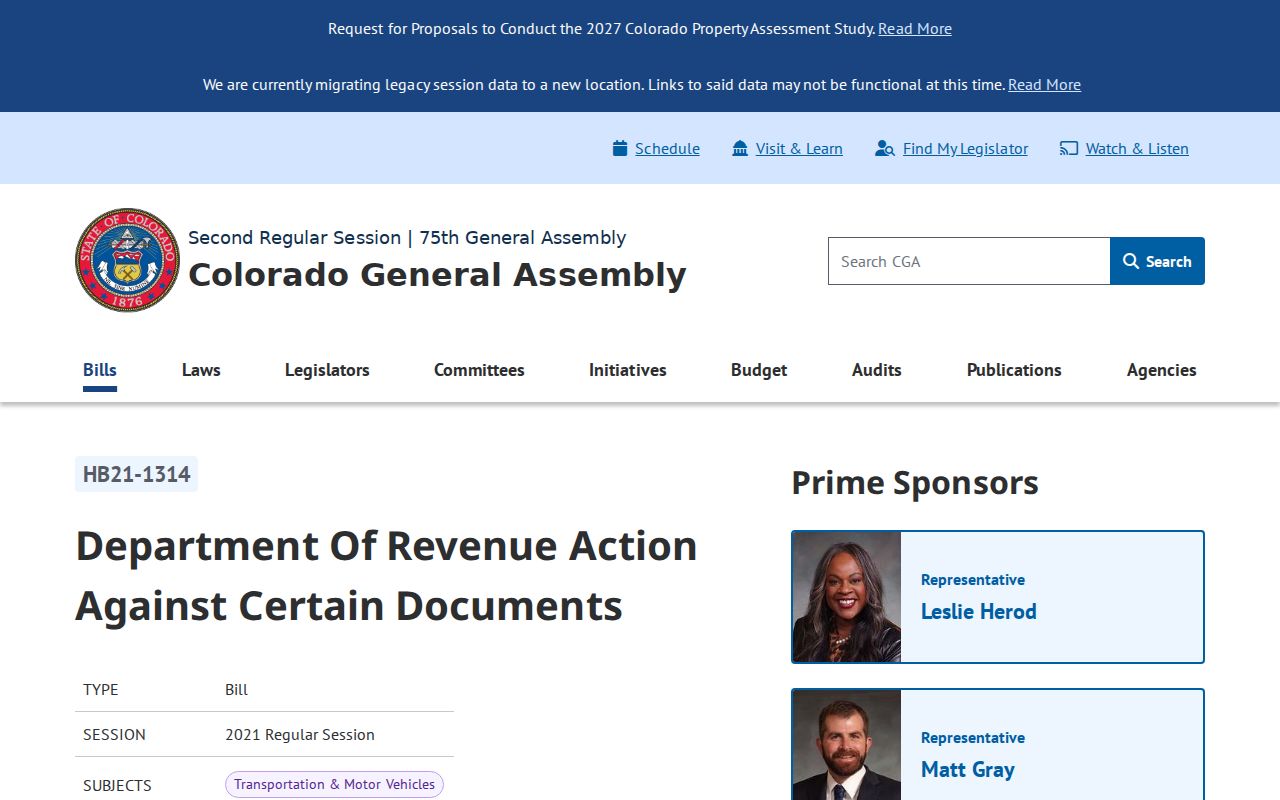Open the Agencies menu item
This screenshot has width=1280, height=800.
click(1161, 370)
